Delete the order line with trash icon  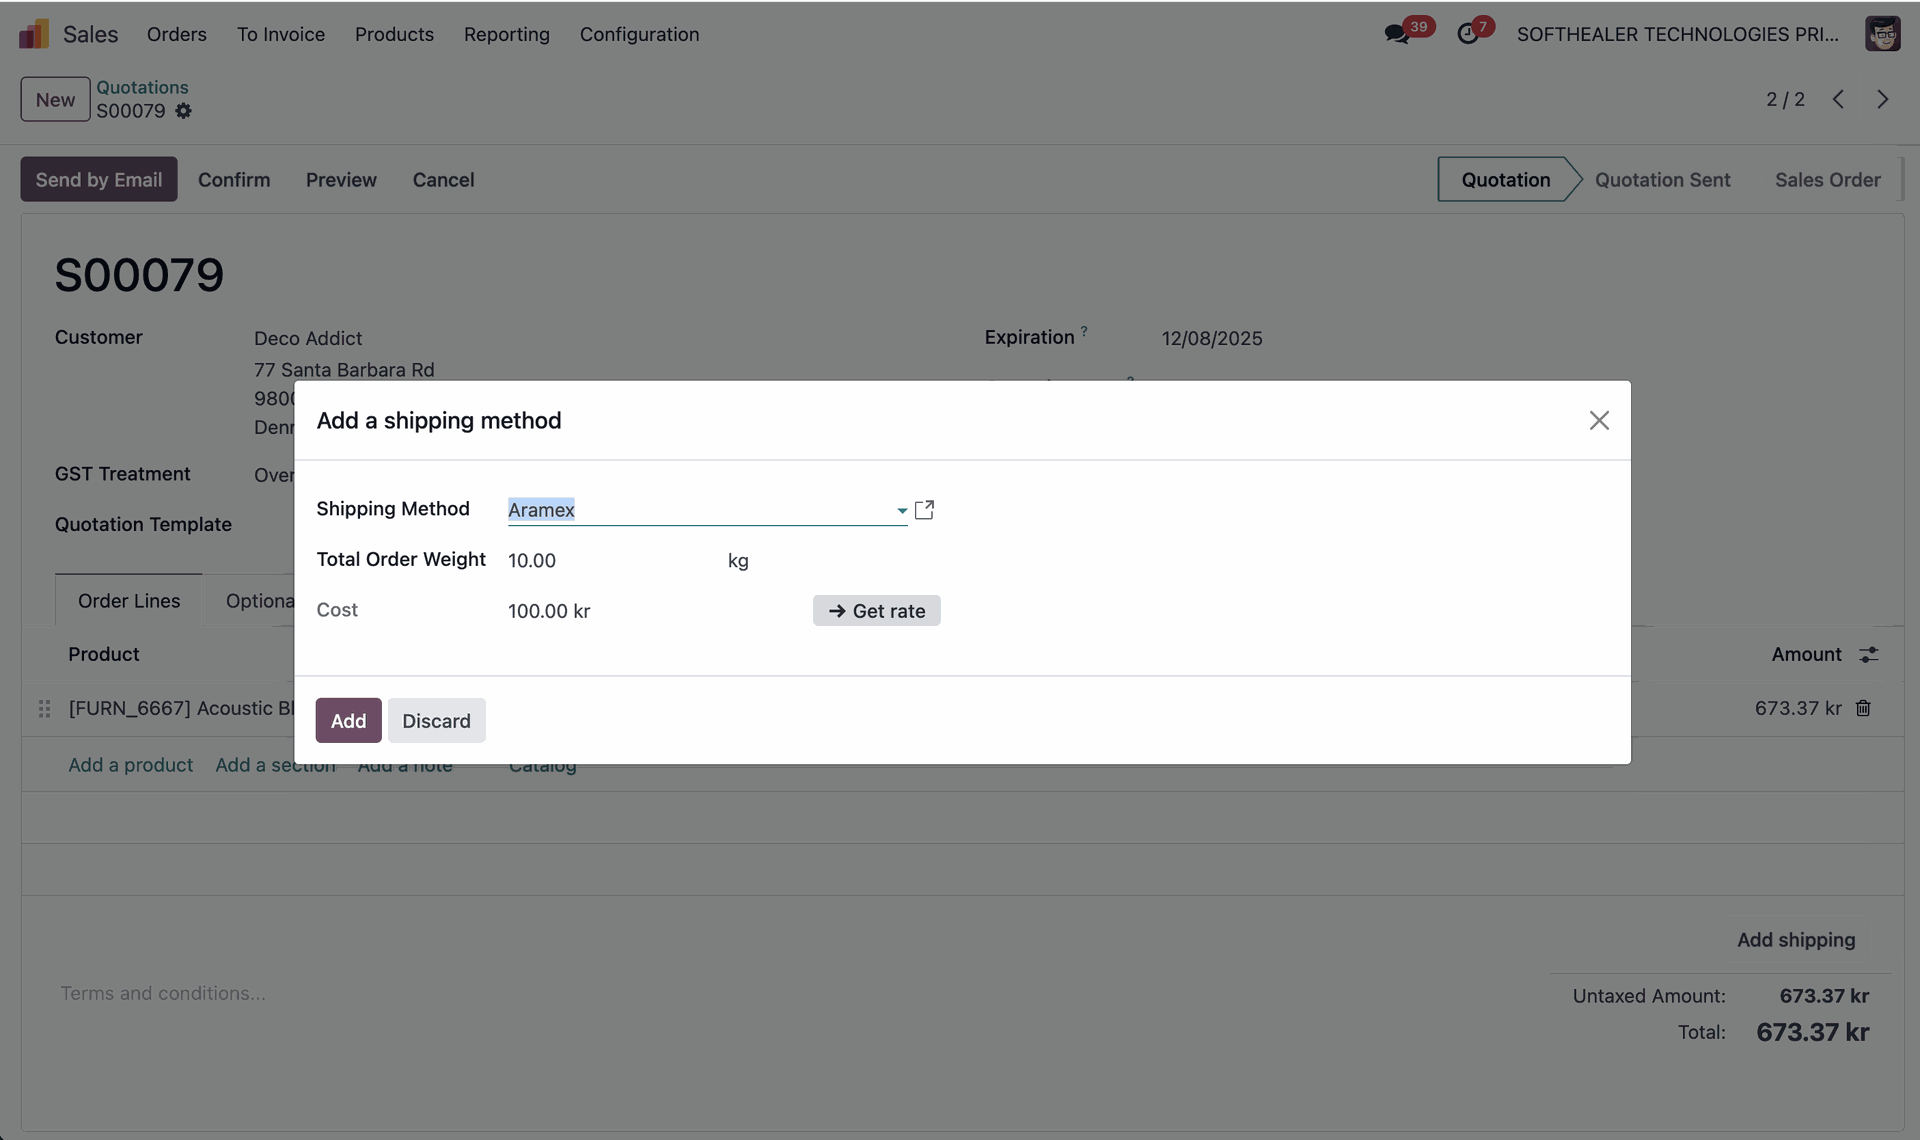coord(1863,708)
